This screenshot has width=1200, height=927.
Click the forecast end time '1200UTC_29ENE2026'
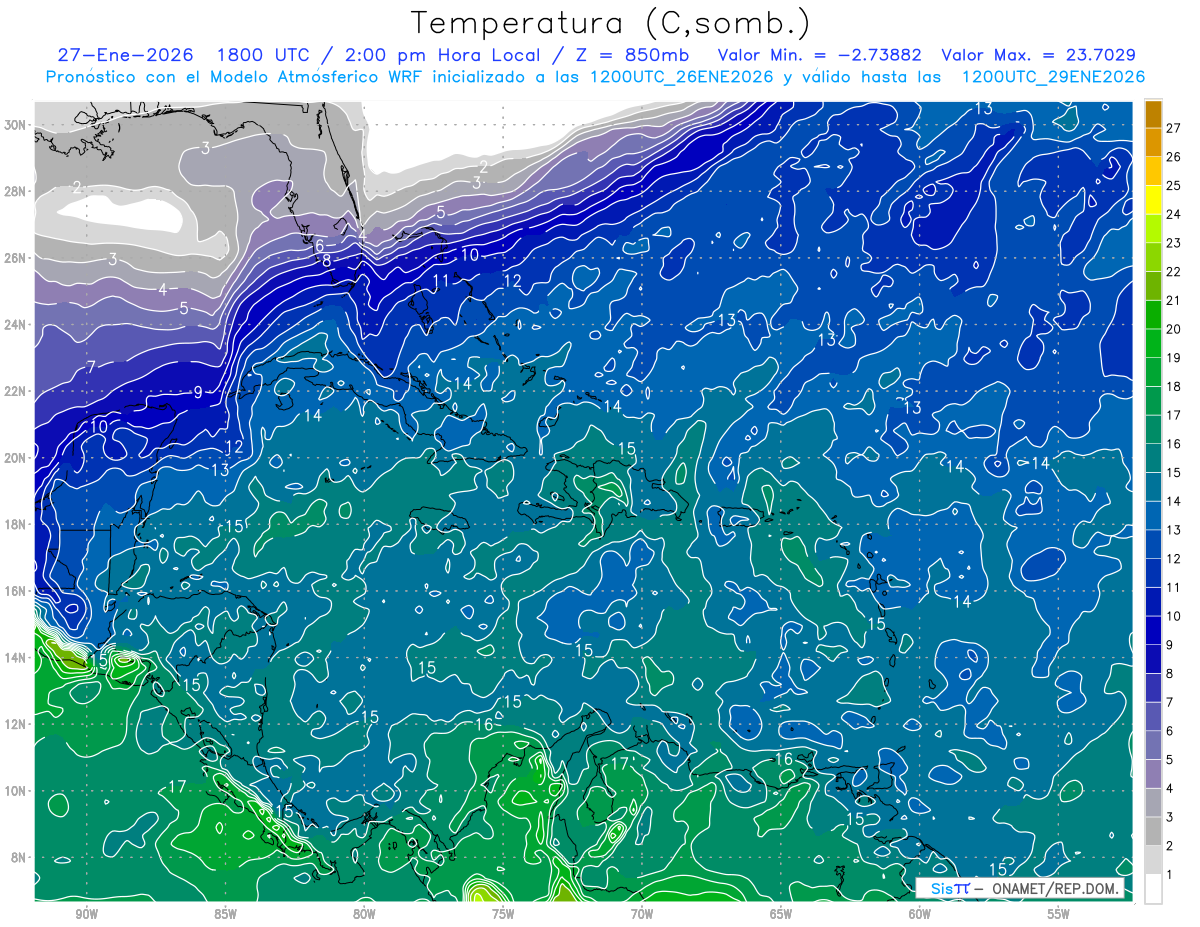(1053, 77)
